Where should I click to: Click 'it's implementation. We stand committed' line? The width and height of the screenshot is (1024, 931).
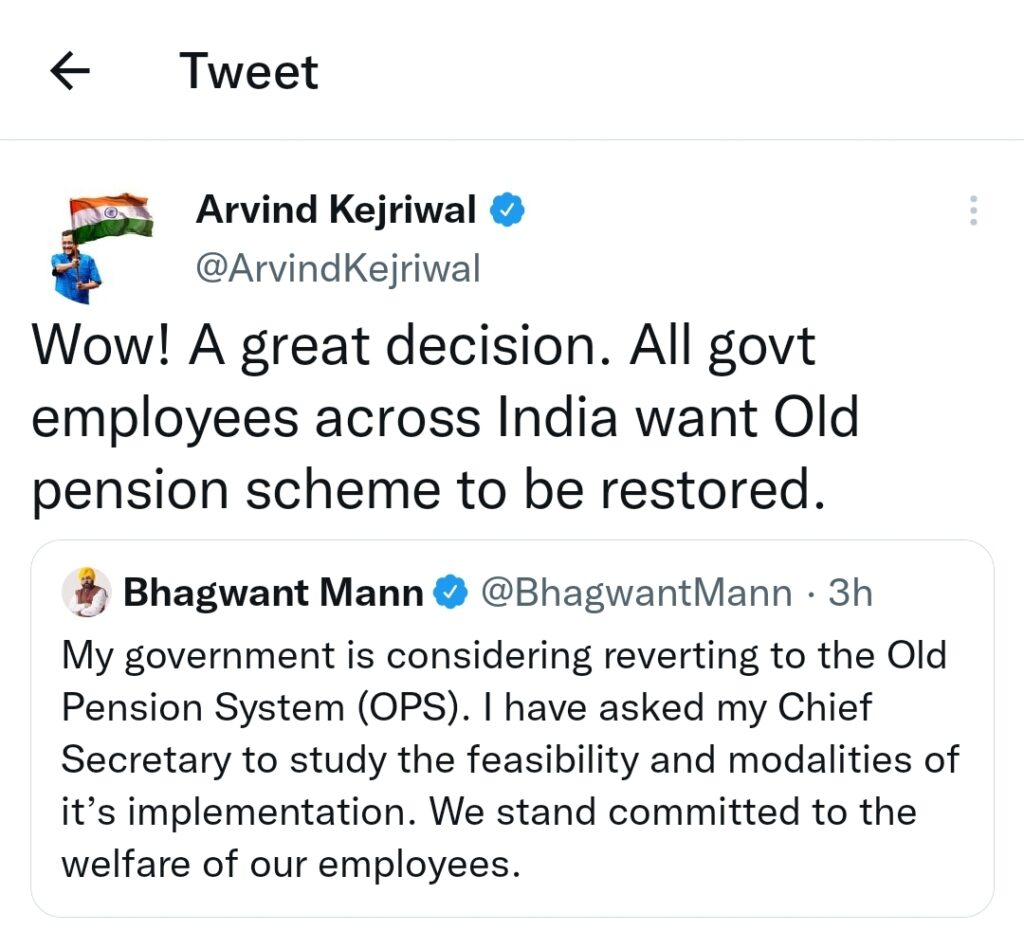tap(489, 812)
